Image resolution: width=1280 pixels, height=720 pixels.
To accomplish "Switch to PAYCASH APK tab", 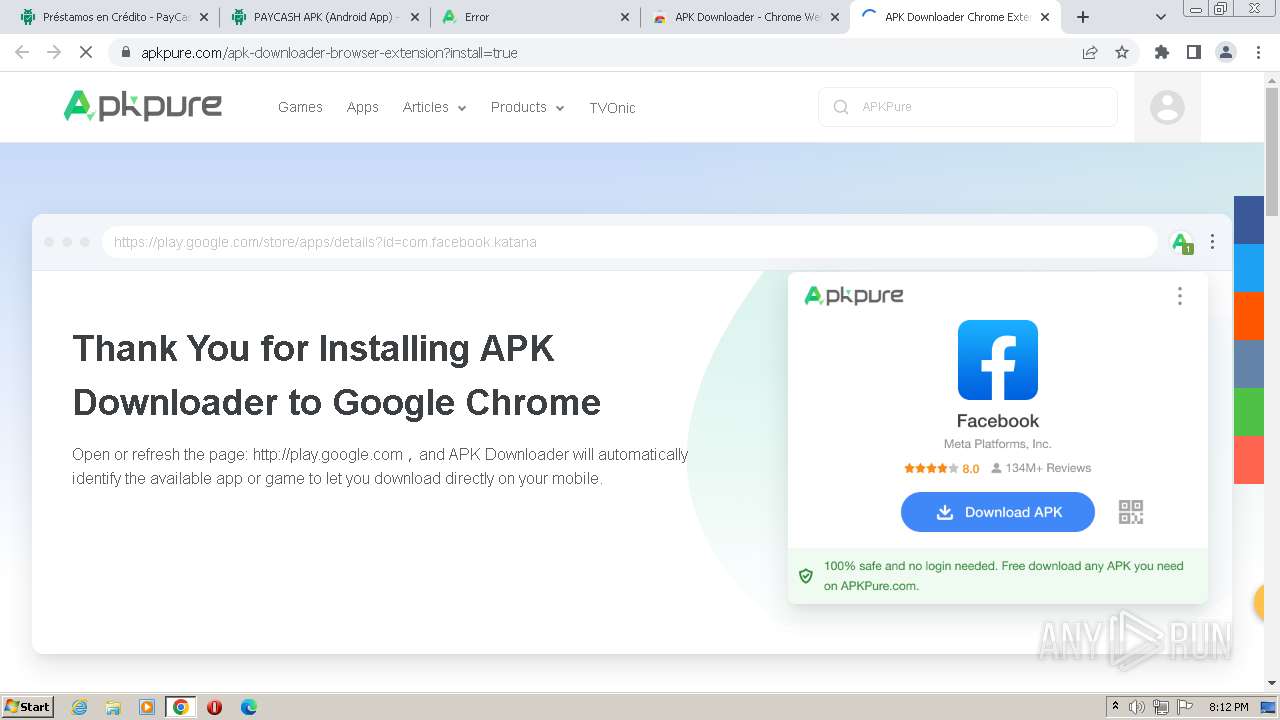I will (325, 17).
